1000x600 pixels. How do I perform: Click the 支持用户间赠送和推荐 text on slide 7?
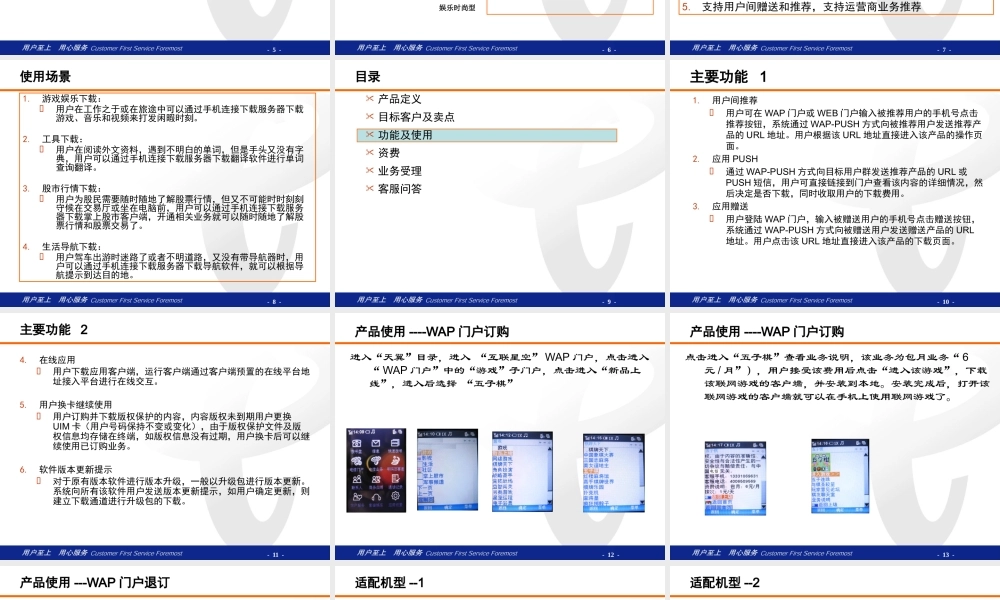(x=811, y=6)
